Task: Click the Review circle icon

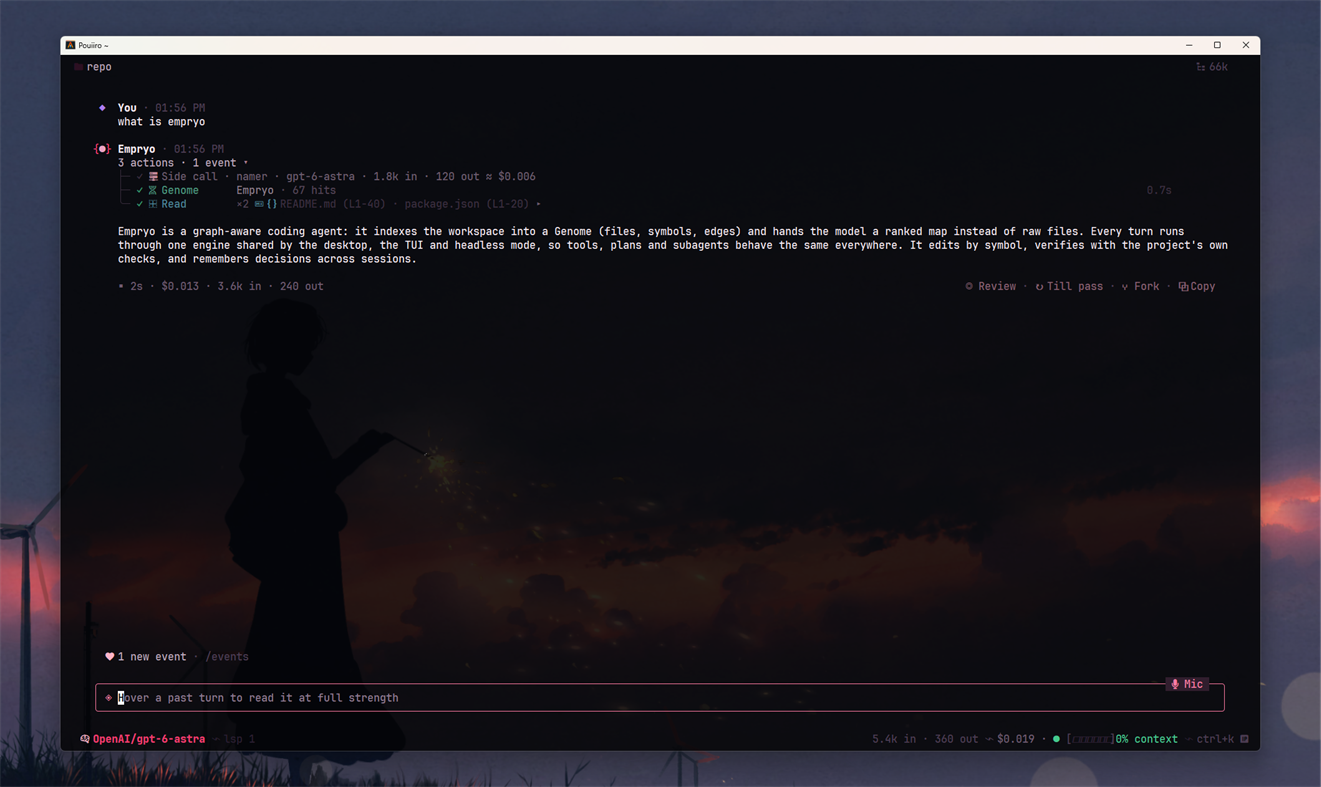Action: [x=969, y=286]
